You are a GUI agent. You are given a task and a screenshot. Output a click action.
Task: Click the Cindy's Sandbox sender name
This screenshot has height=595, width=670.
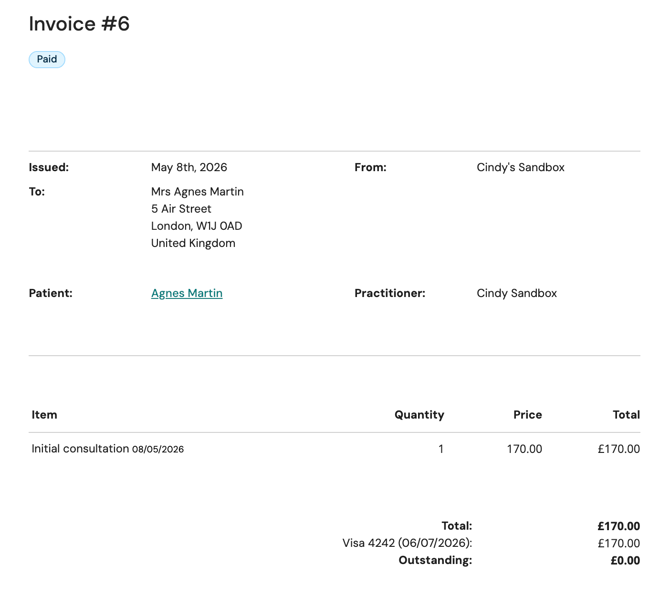point(520,167)
